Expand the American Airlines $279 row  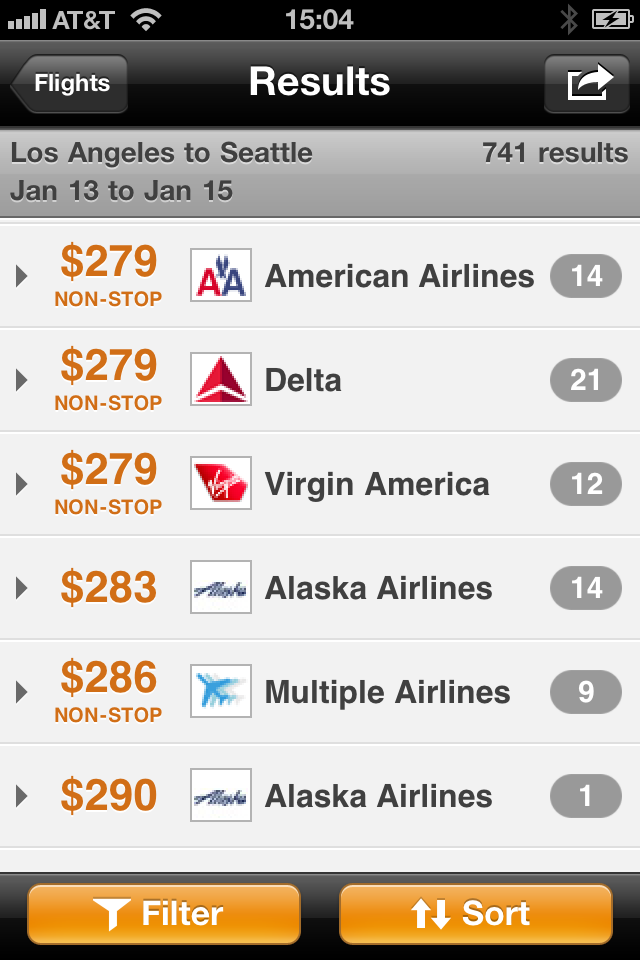click(x=22, y=276)
